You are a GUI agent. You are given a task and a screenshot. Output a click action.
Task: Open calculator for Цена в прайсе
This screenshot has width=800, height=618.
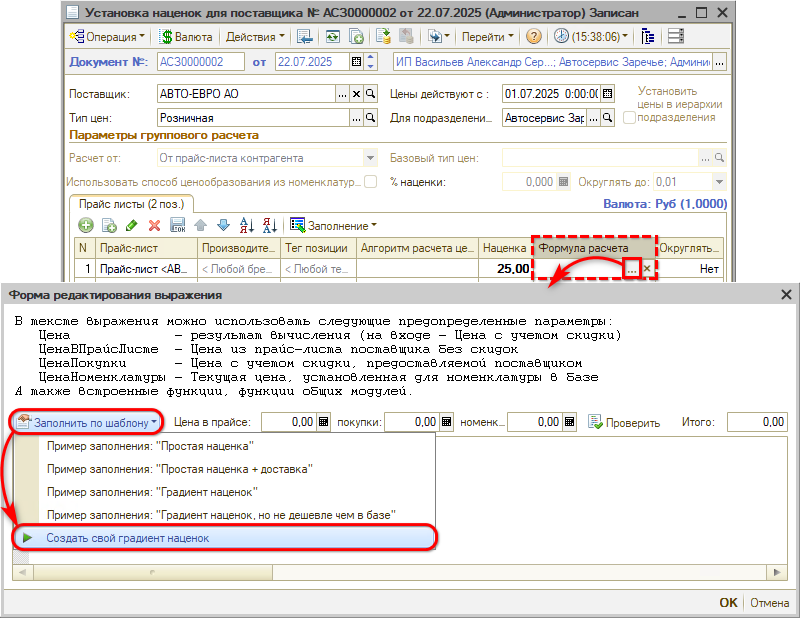[323, 422]
